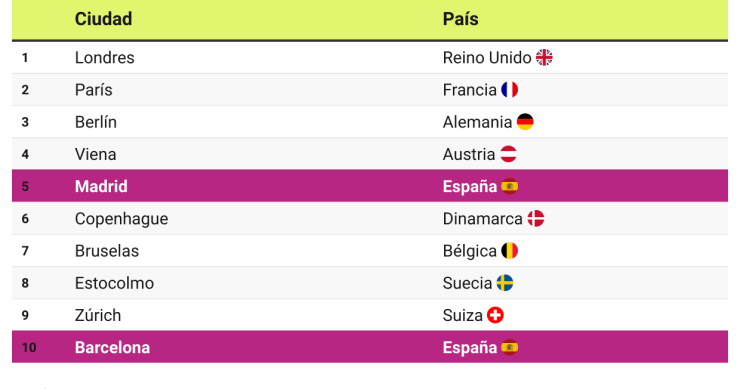The height and width of the screenshot is (389, 740).
Task: Select the País column header
Action: click(460, 19)
